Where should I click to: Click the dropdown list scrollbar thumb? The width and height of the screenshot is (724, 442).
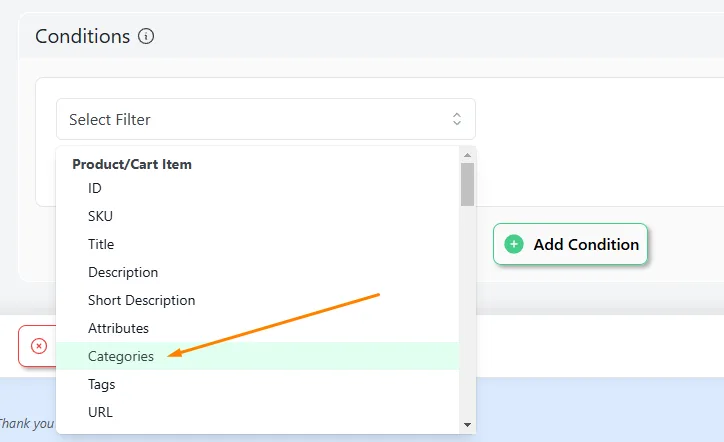(467, 184)
